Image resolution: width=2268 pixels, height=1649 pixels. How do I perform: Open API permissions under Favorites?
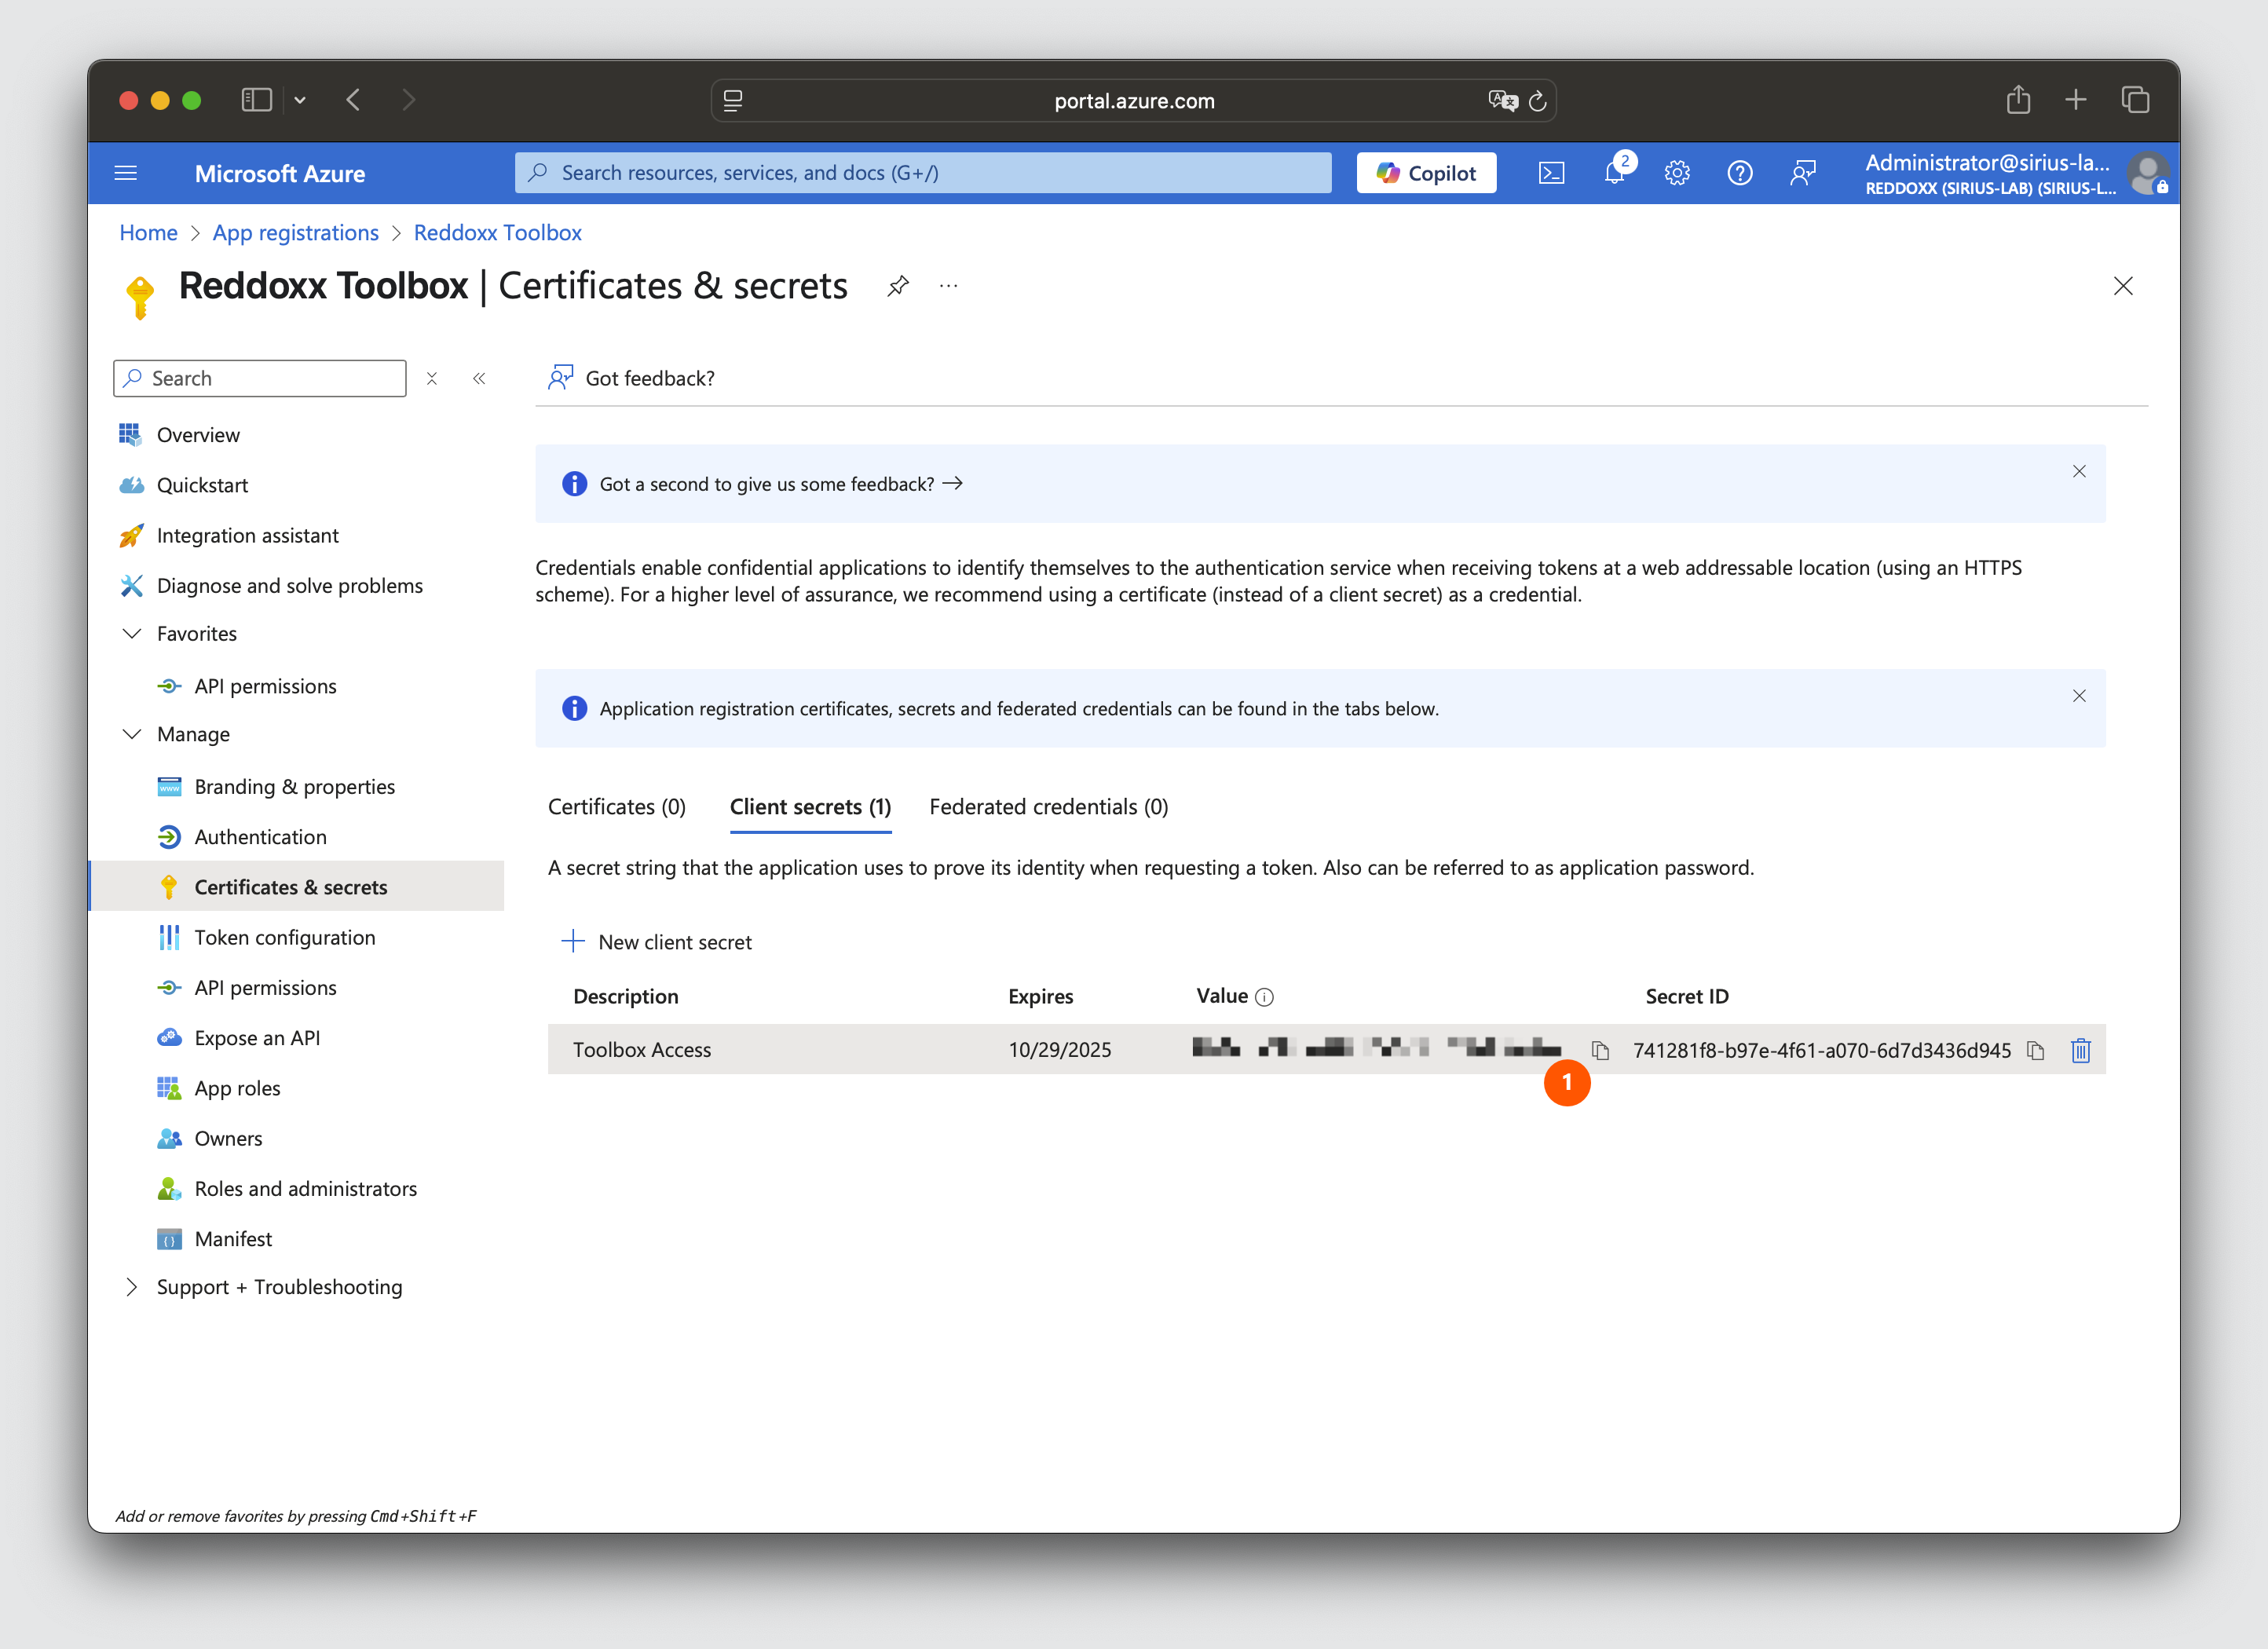(x=265, y=686)
